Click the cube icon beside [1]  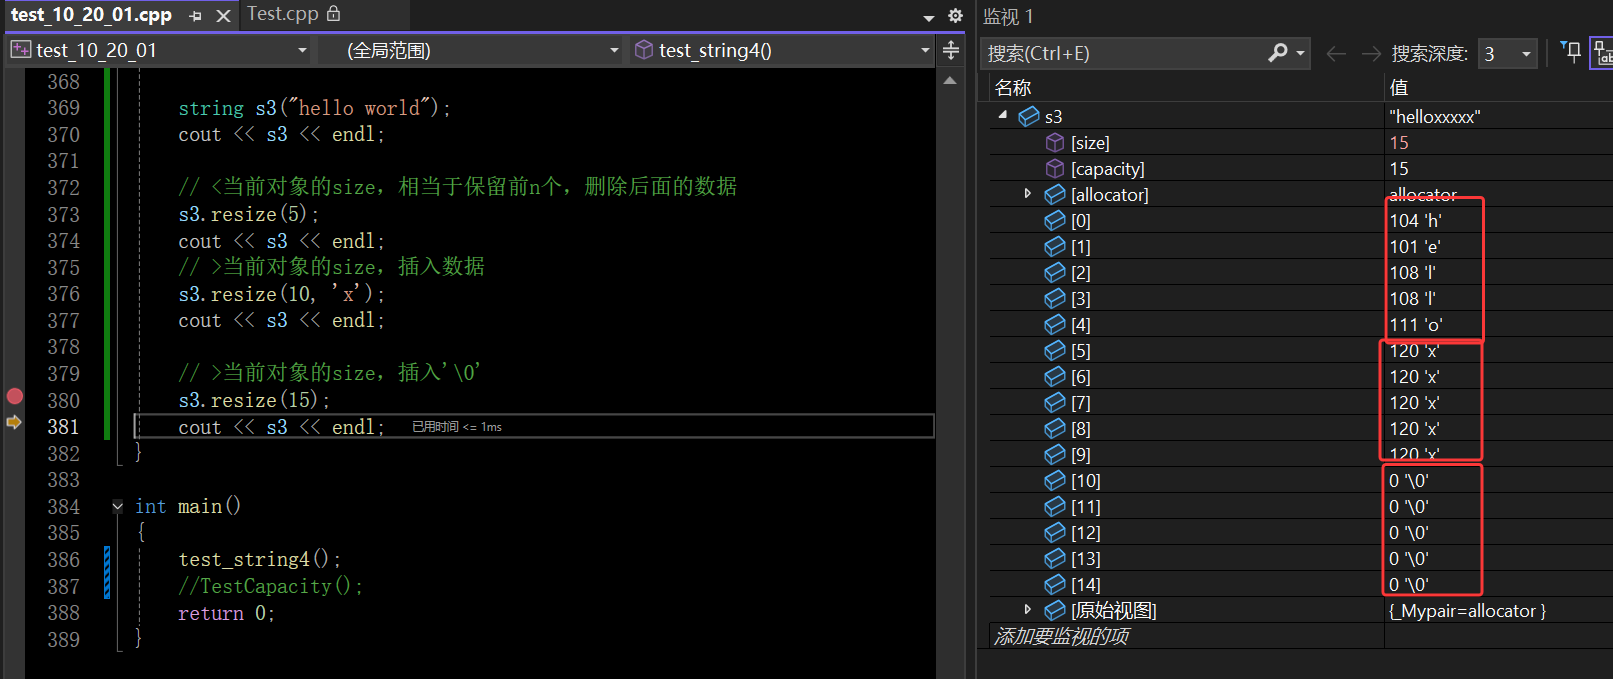(x=1055, y=246)
